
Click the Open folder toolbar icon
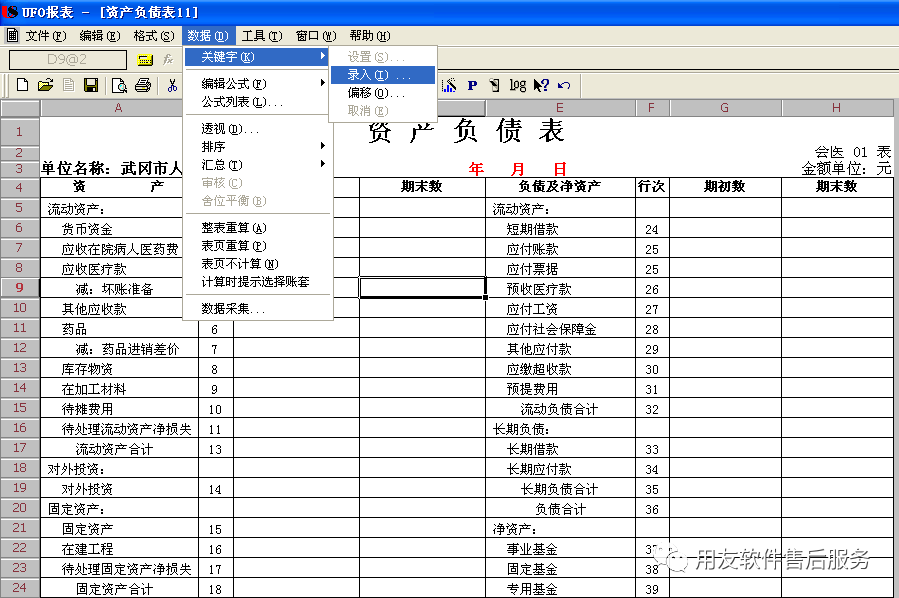click(45, 85)
